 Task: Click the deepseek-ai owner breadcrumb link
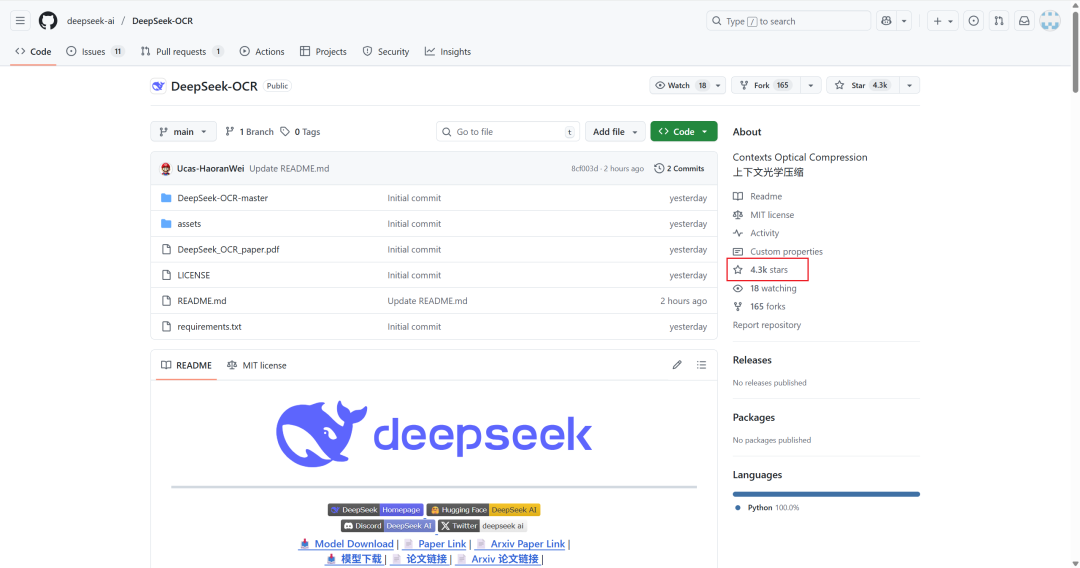pyautogui.click(x=91, y=21)
